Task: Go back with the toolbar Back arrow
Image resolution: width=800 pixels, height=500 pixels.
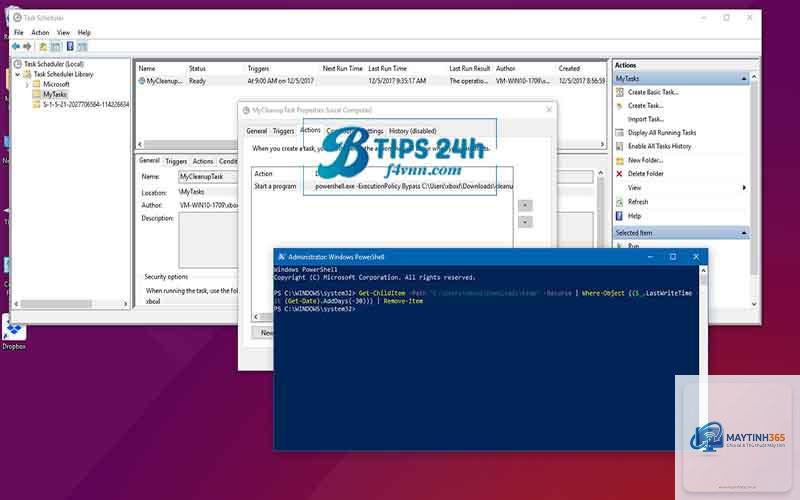Action: tap(16, 46)
